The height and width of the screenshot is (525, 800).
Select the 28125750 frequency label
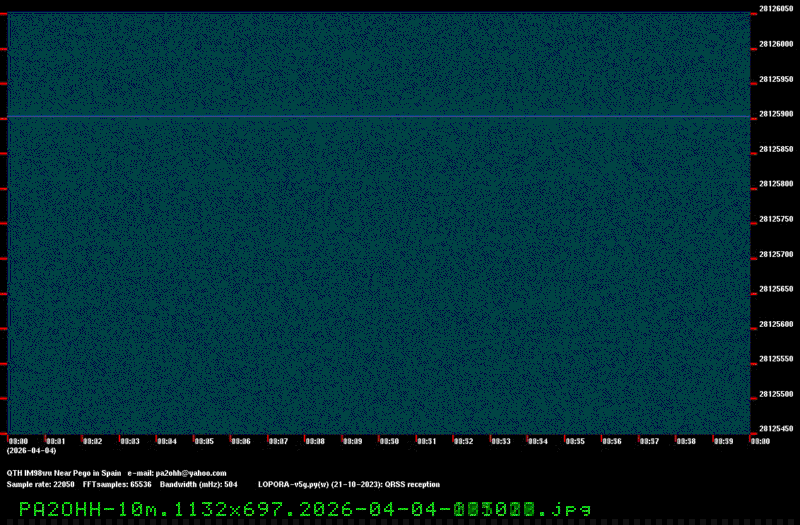776,219
